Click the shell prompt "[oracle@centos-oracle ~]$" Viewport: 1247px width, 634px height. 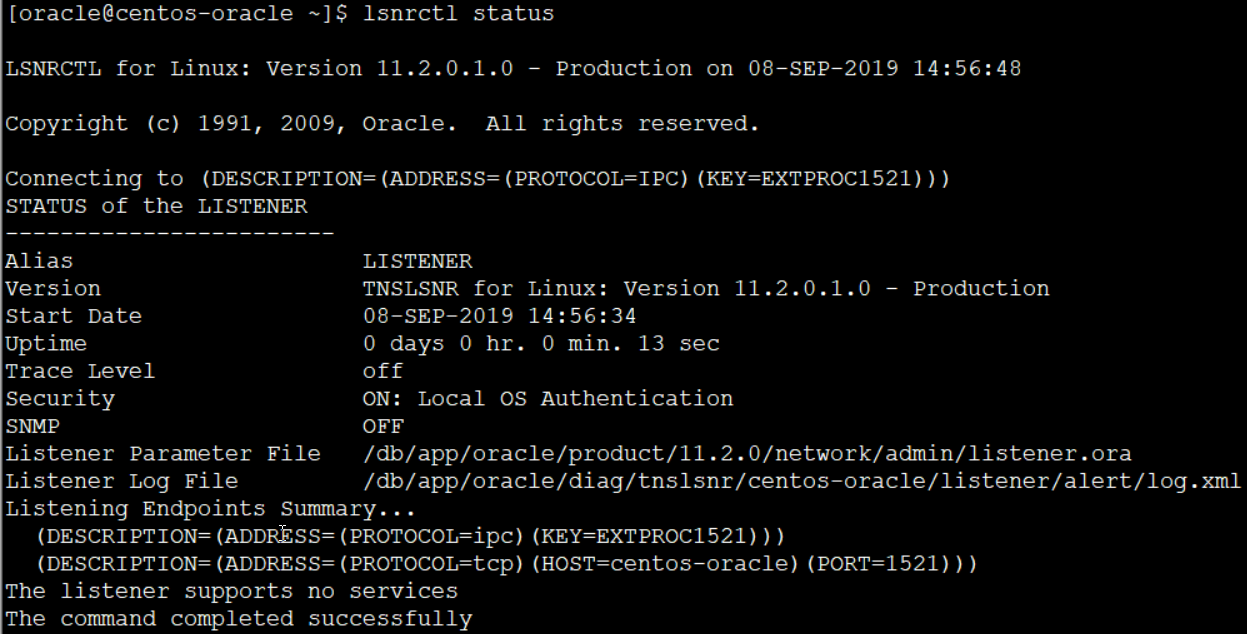[x=170, y=14]
